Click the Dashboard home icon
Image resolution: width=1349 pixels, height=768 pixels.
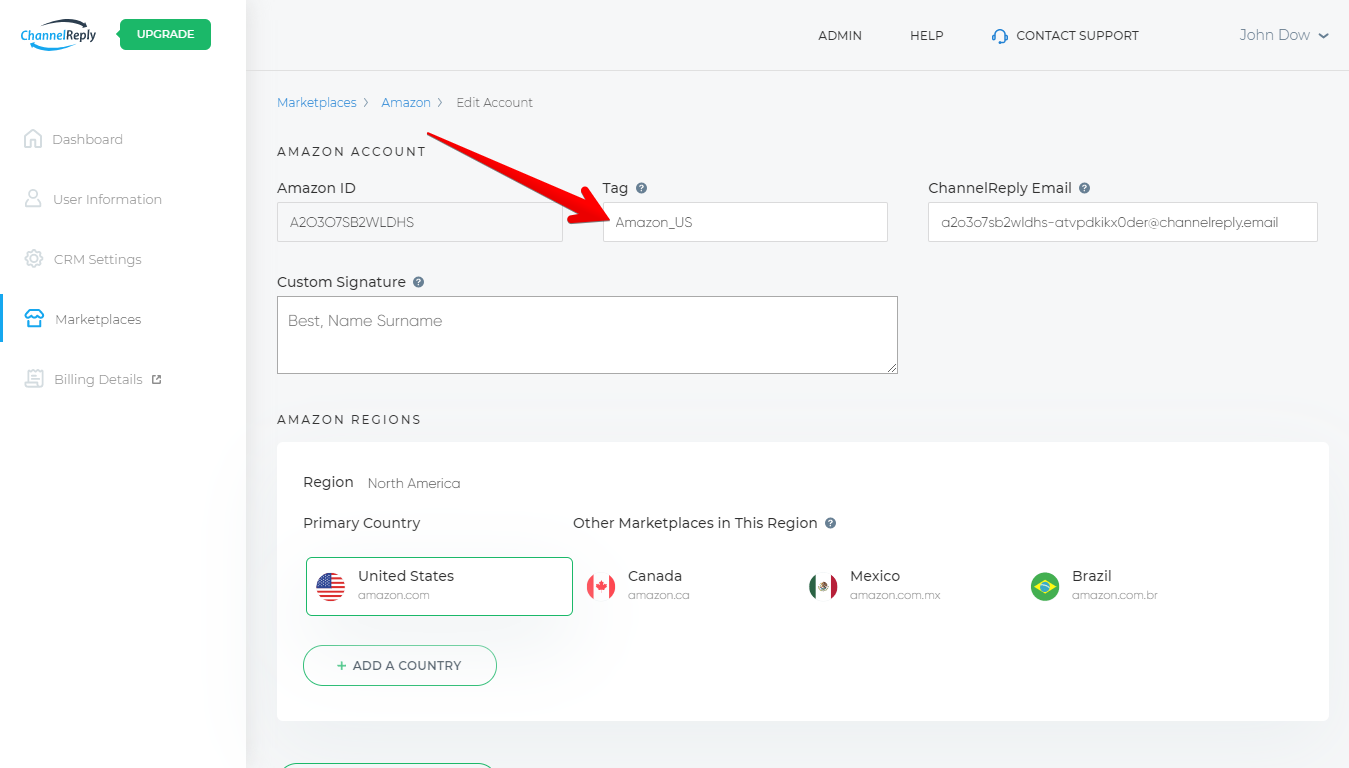click(33, 139)
